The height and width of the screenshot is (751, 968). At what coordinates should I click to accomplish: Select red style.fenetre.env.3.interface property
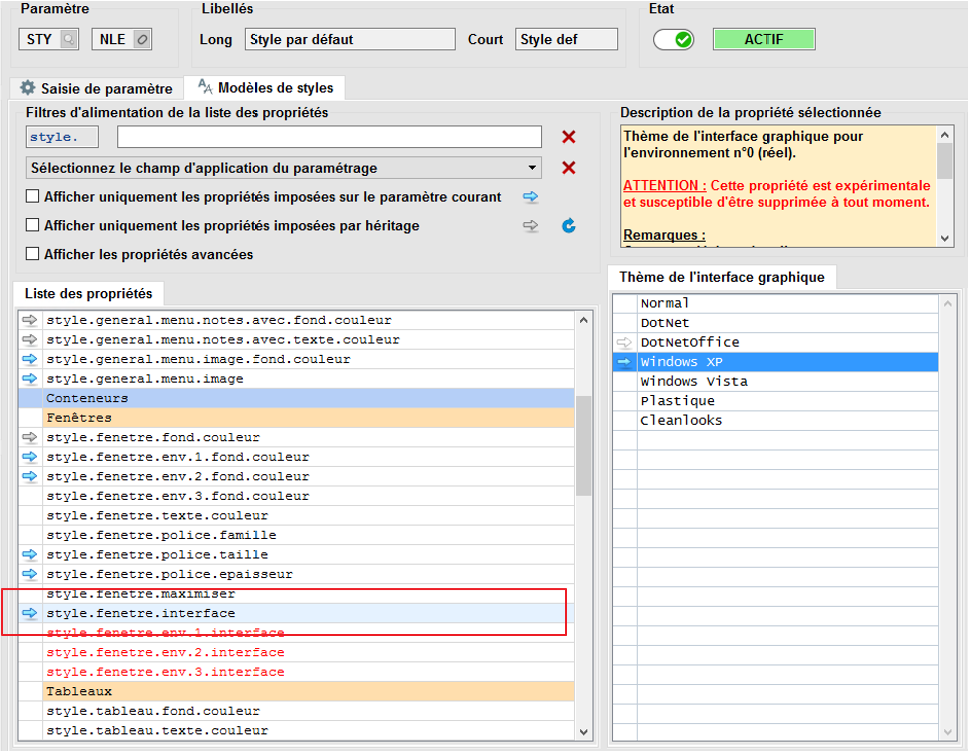pyautogui.click(x=309, y=672)
